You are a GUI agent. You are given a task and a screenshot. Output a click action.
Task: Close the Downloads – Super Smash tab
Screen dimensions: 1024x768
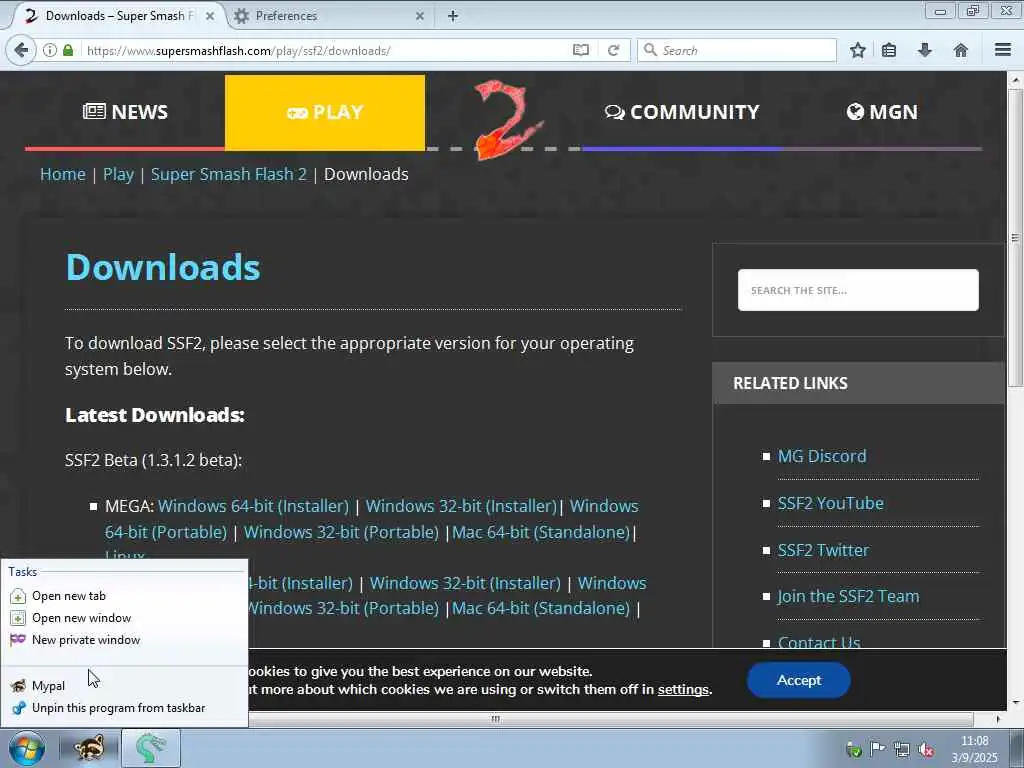click(x=210, y=16)
